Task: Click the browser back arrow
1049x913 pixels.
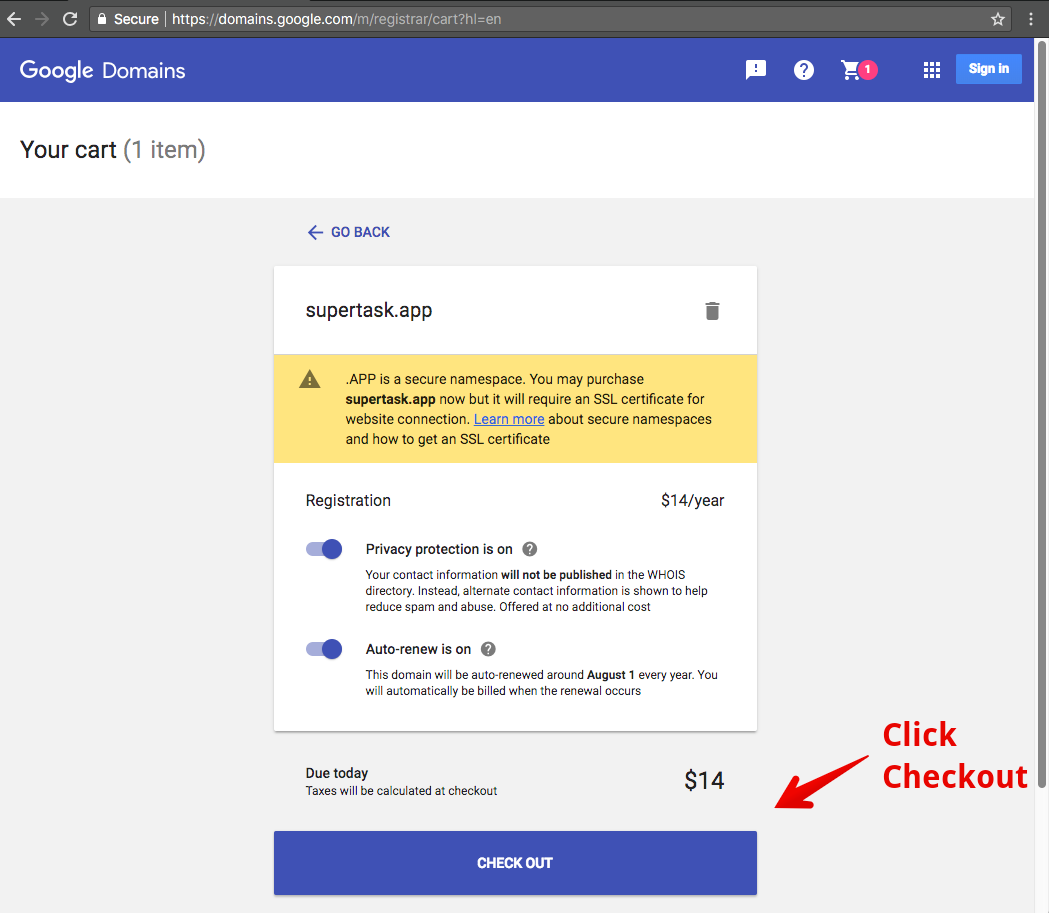Action: 14,19
